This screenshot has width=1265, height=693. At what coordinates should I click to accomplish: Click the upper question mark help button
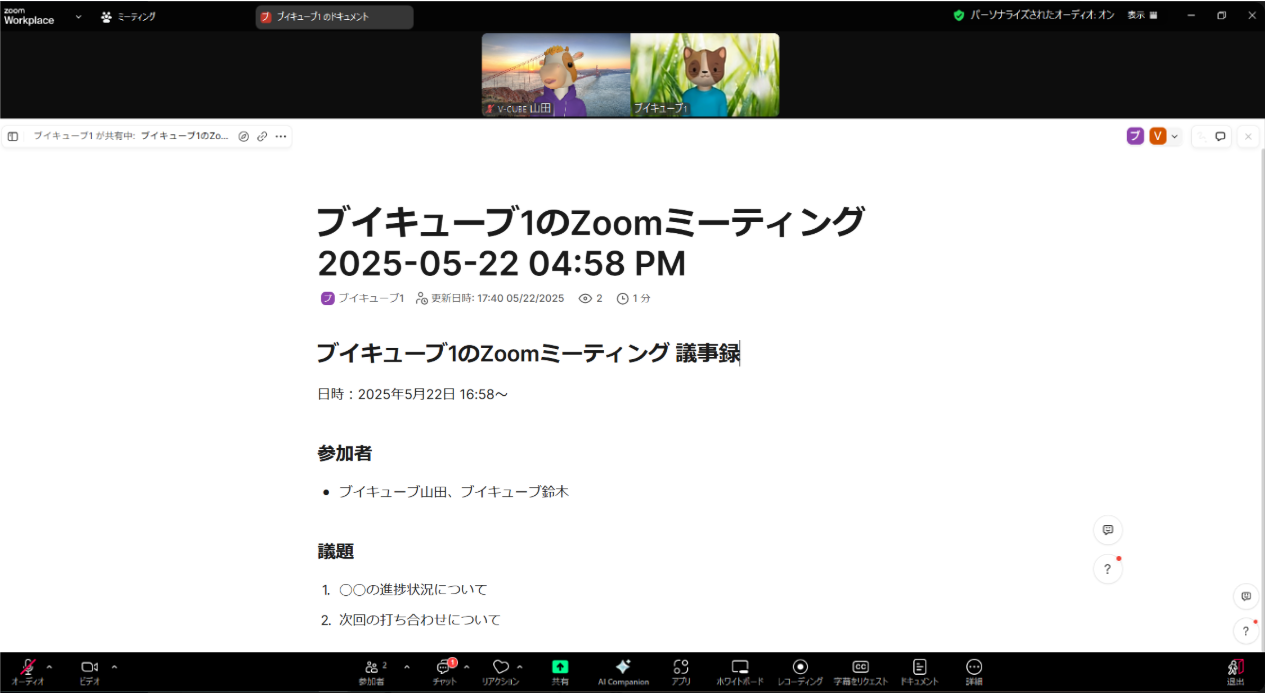[1108, 569]
